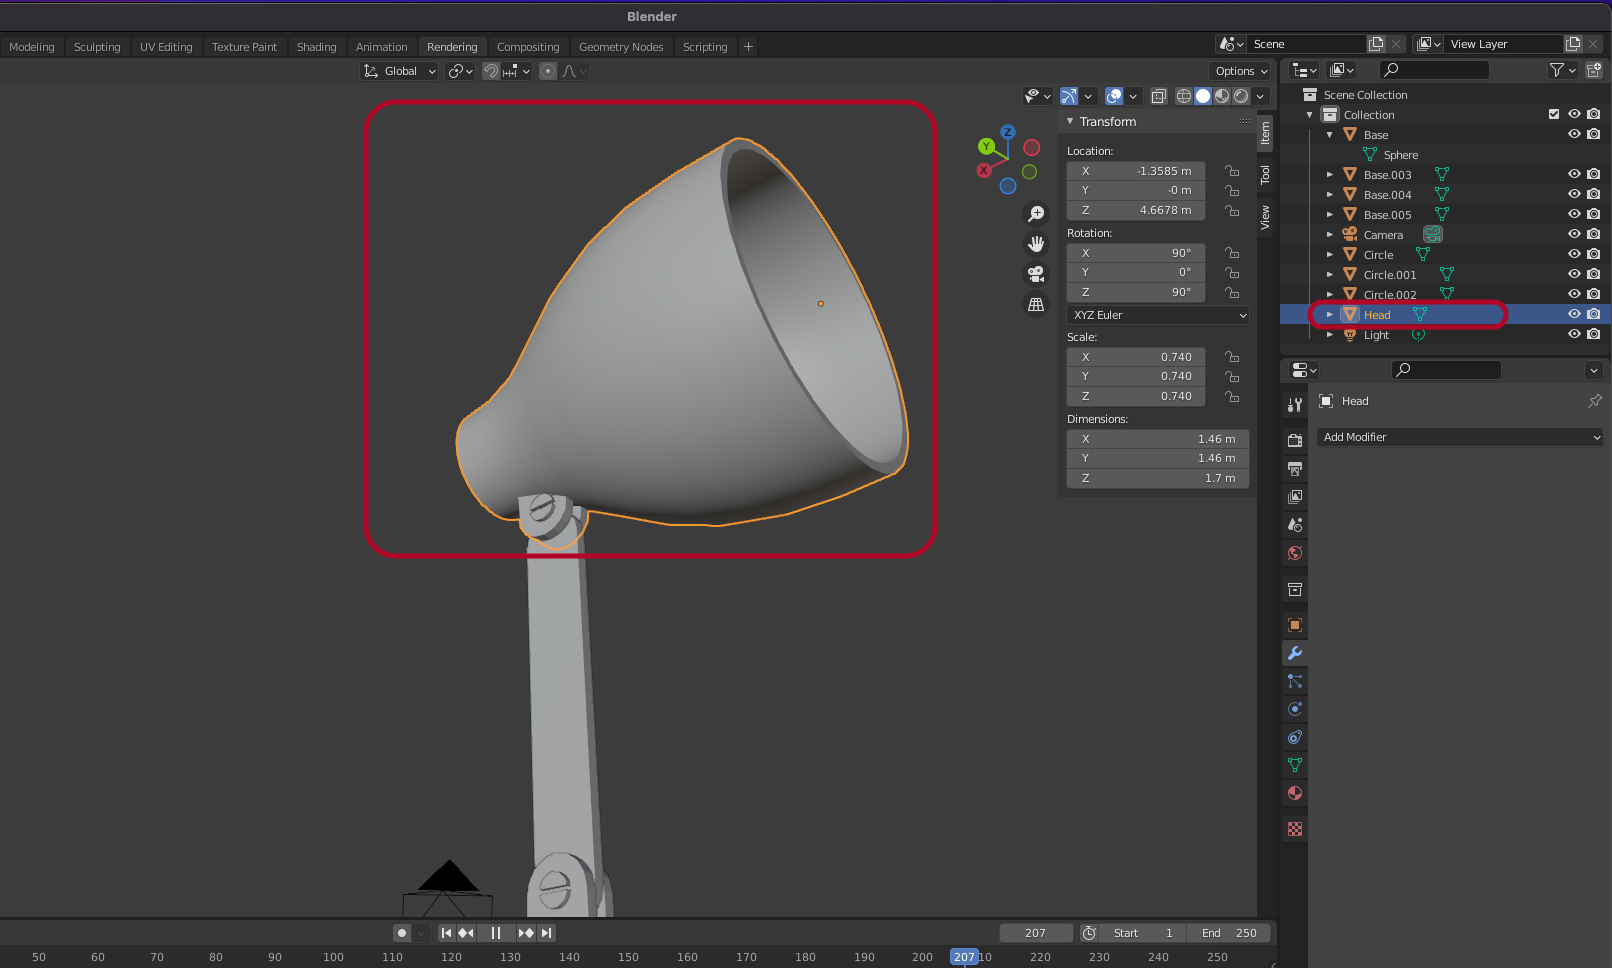The height and width of the screenshot is (968, 1612).
Task: Open viewport shading options arrow
Action: [1260, 96]
